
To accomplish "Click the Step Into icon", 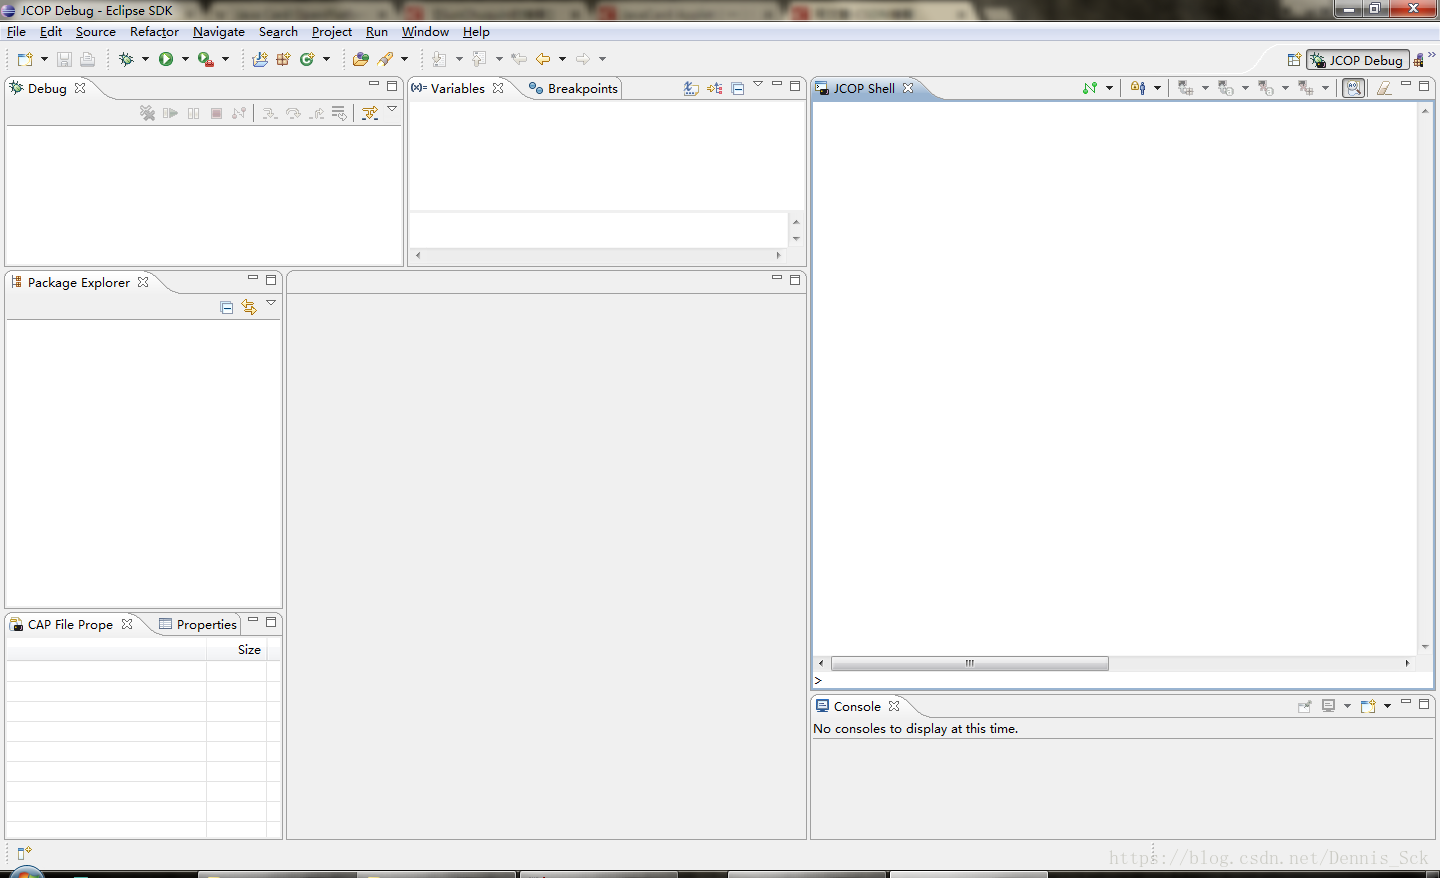I will [x=270, y=113].
